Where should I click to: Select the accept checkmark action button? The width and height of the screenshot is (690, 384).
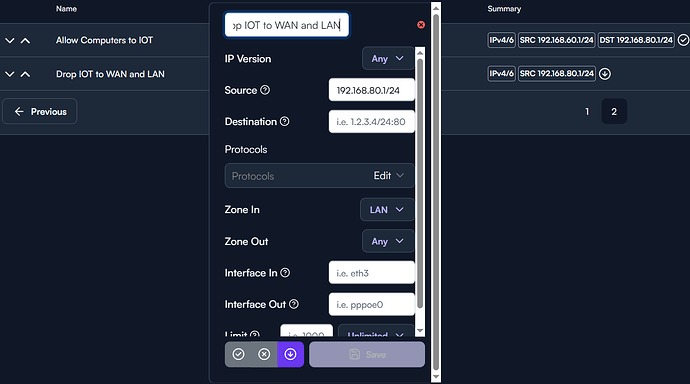pyautogui.click(x=239, y=354)
